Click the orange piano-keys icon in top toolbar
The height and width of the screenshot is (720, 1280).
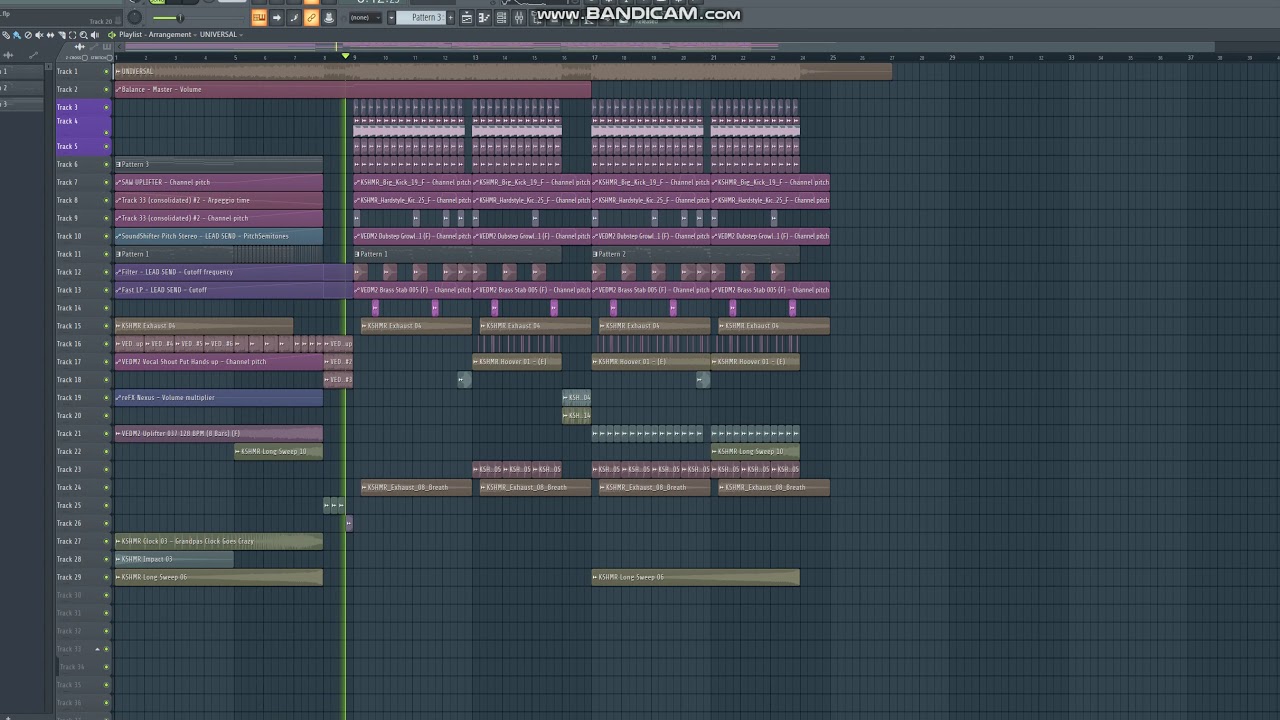click(x=259, y=17)
